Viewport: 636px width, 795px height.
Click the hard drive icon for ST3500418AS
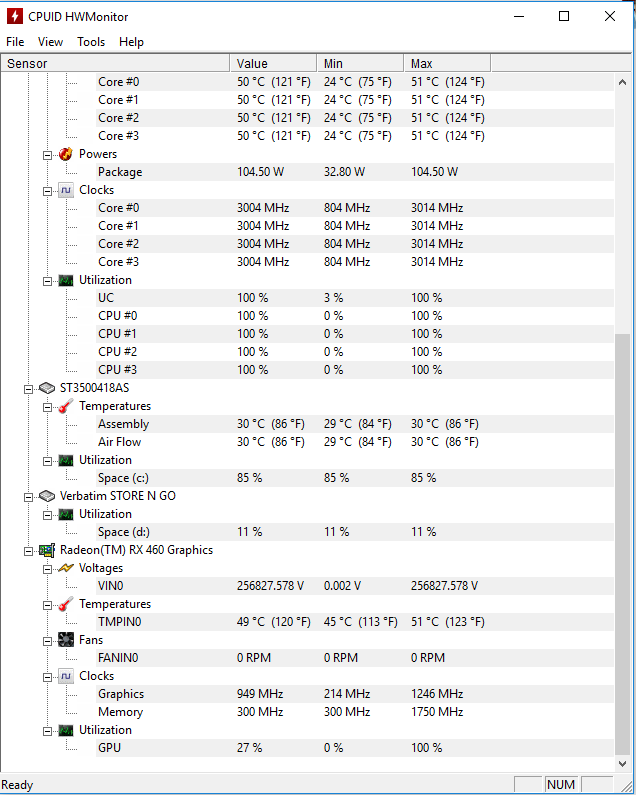(47, 388)
